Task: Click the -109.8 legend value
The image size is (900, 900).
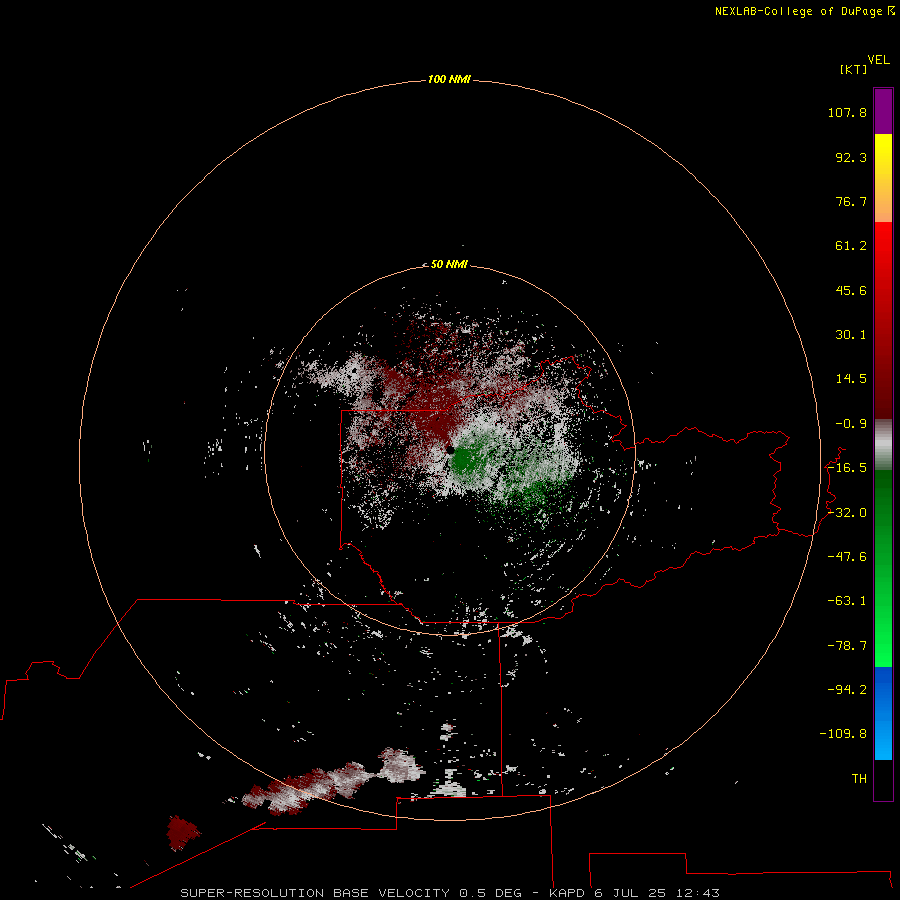Action: 843,734
